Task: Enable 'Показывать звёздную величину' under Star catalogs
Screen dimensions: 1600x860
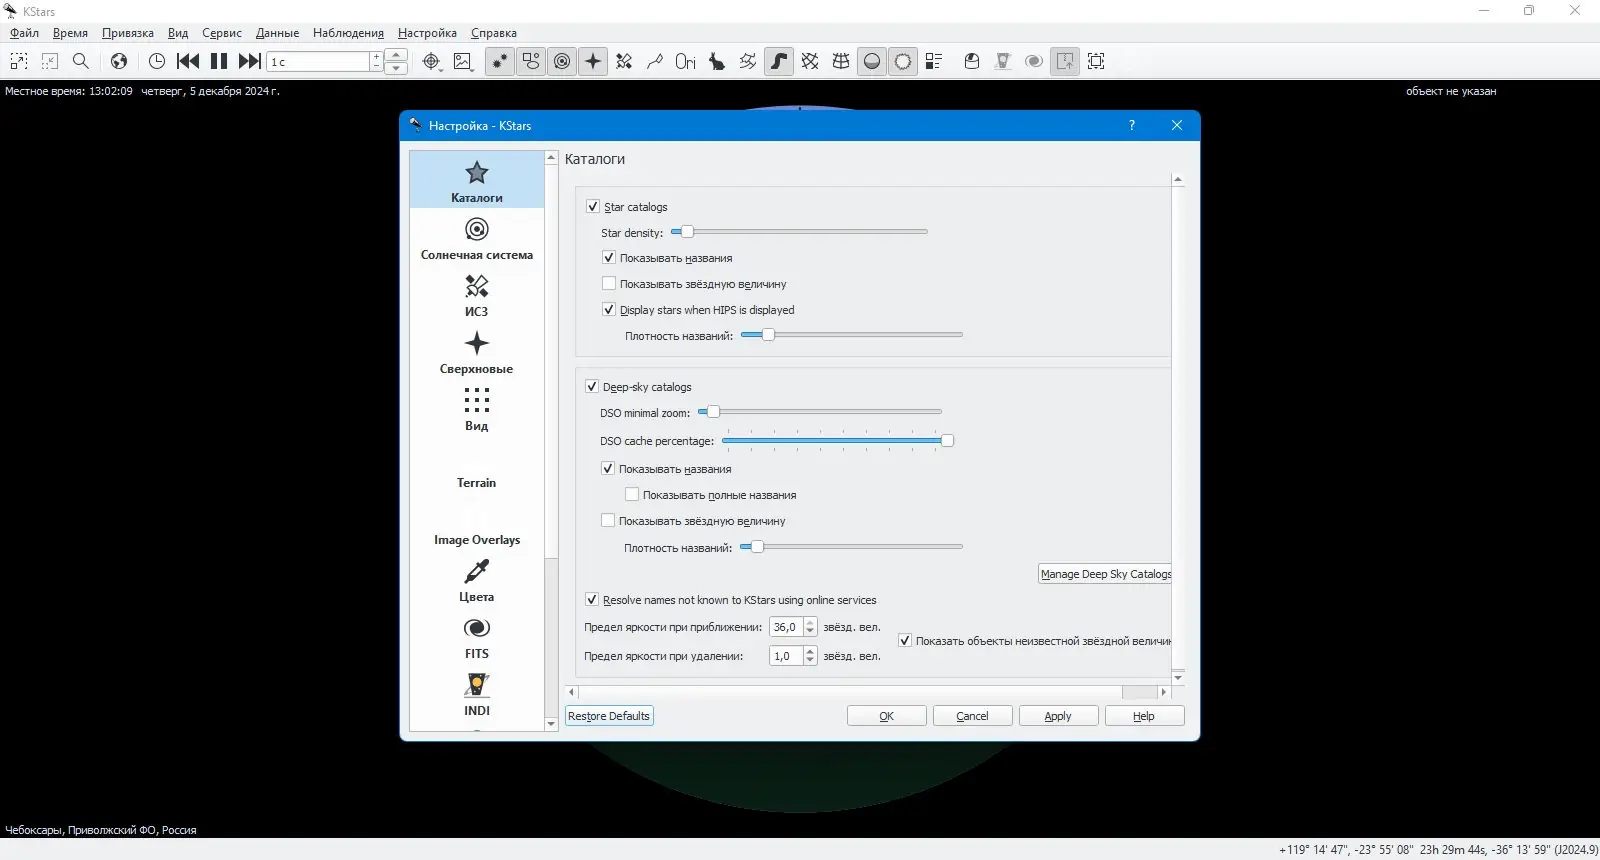Action: pos(609,284)
